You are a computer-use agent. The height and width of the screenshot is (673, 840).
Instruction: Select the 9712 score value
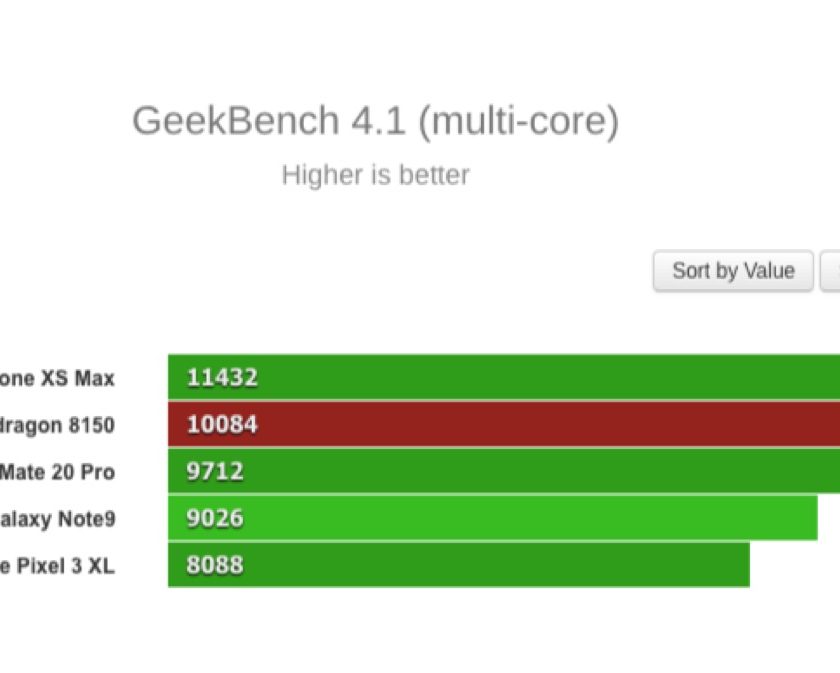pos(215,472)
